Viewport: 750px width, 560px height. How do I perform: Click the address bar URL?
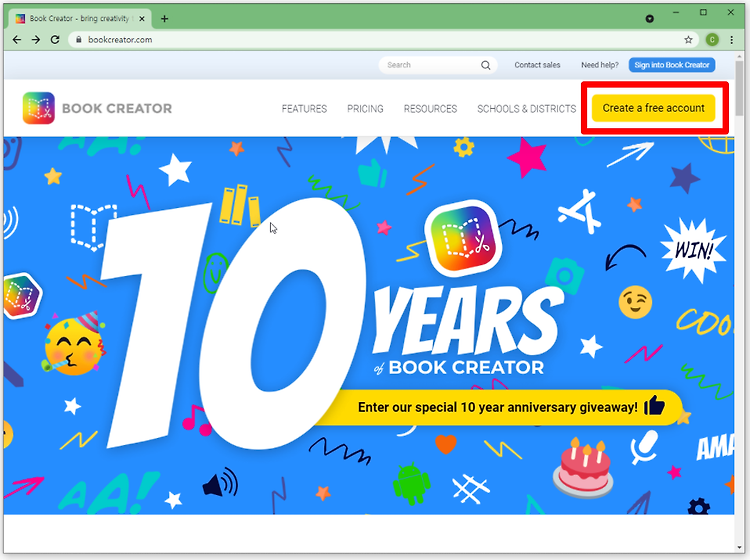tap(120, 40)
